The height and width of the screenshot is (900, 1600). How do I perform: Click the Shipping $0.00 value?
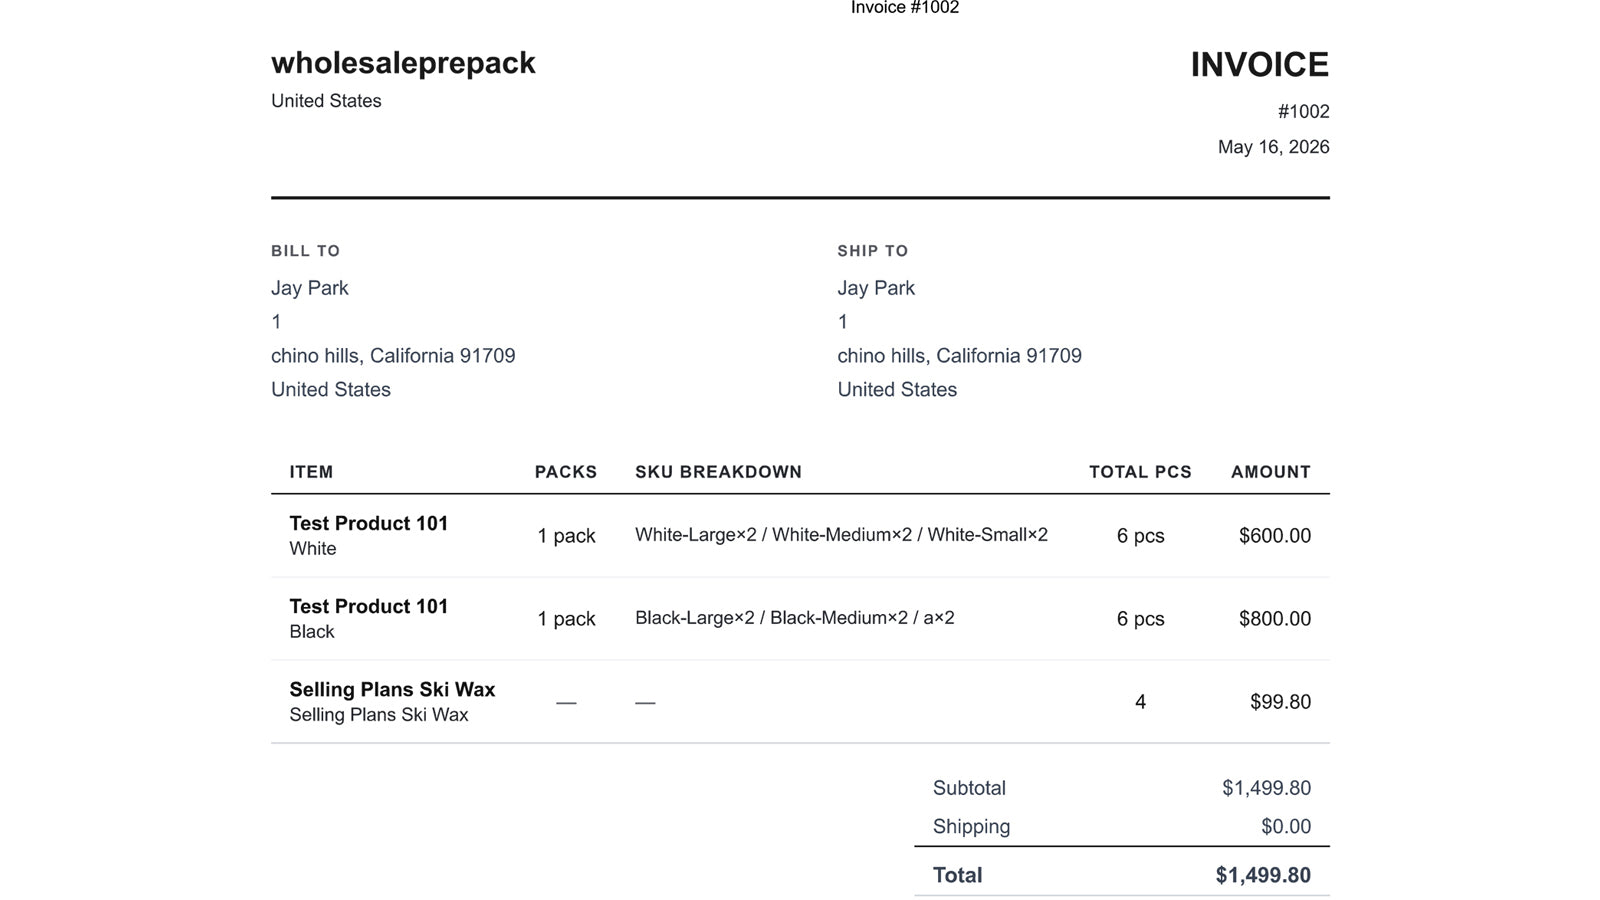[1285, 827]
